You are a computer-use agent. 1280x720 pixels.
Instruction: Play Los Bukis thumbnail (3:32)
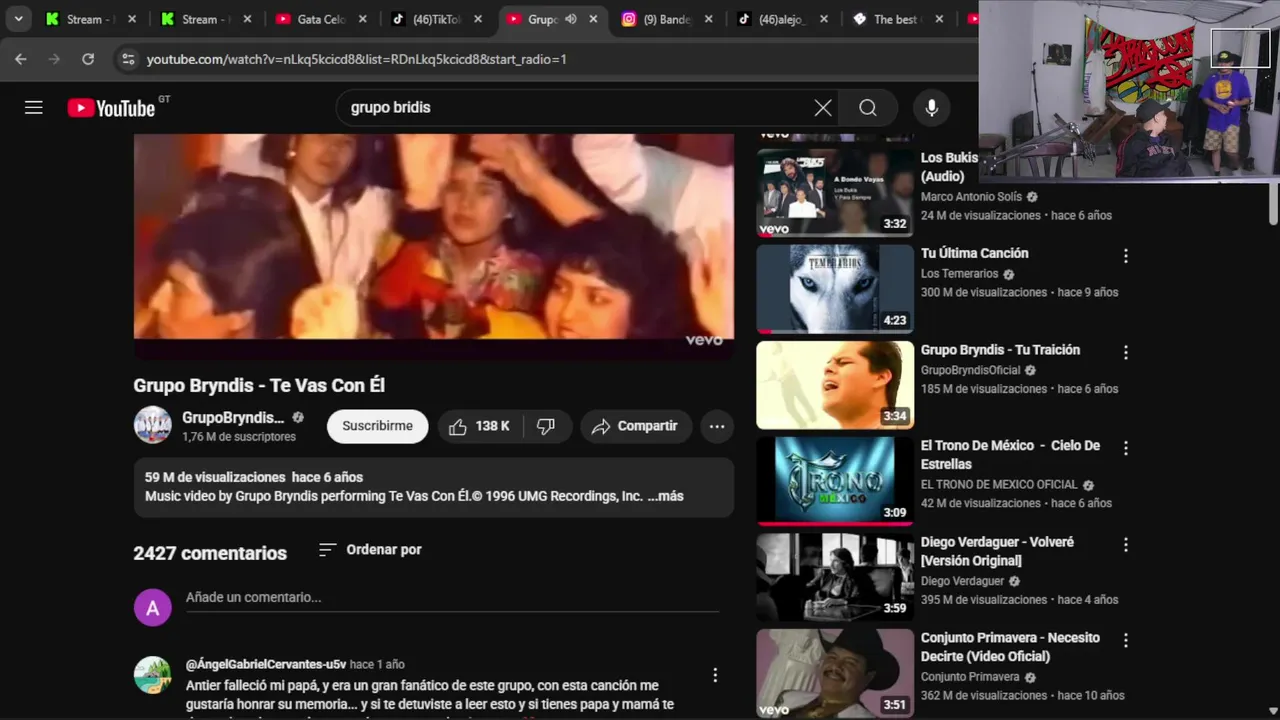pos(835,192)
